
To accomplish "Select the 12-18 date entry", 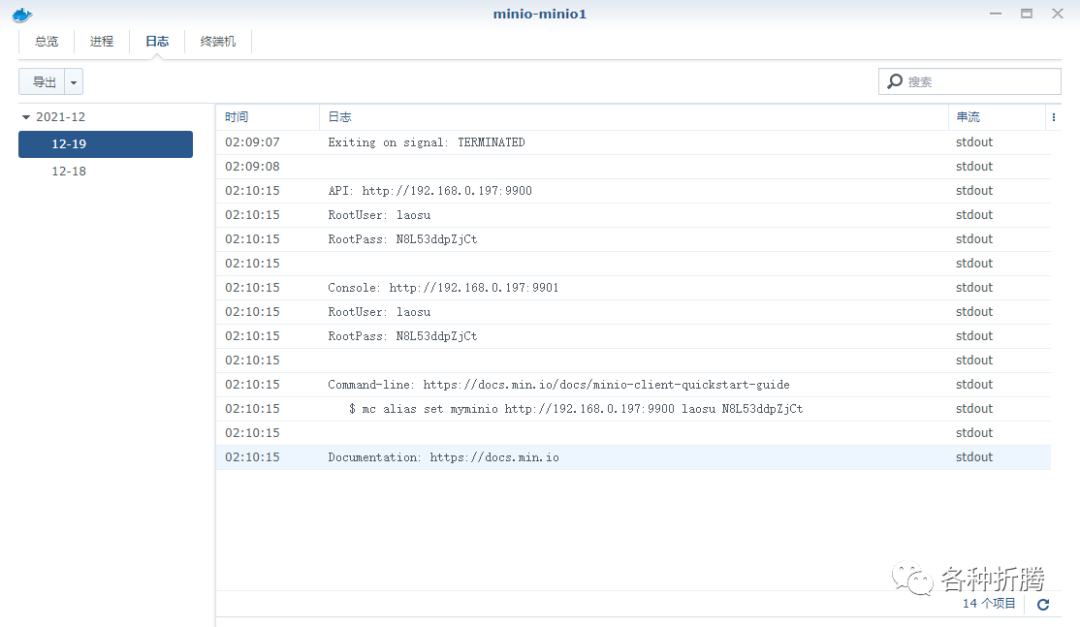I will click(105, 171).
